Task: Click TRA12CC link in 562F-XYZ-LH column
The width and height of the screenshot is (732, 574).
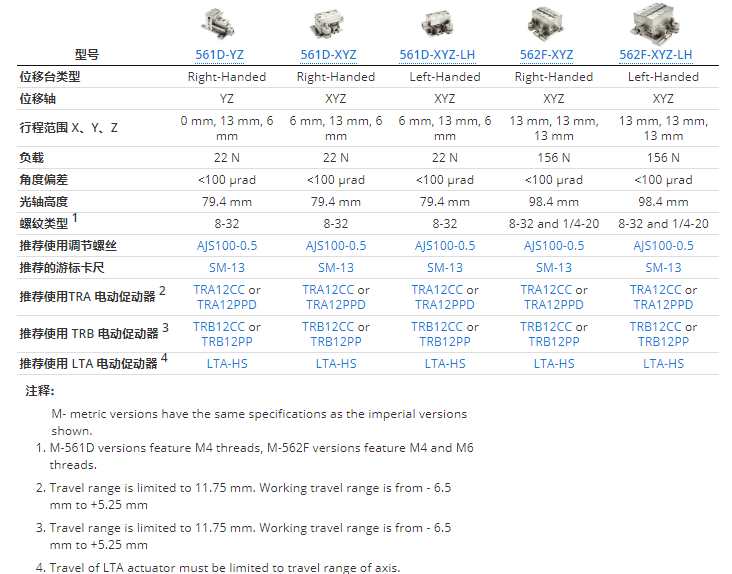Action: click(655, 290)
